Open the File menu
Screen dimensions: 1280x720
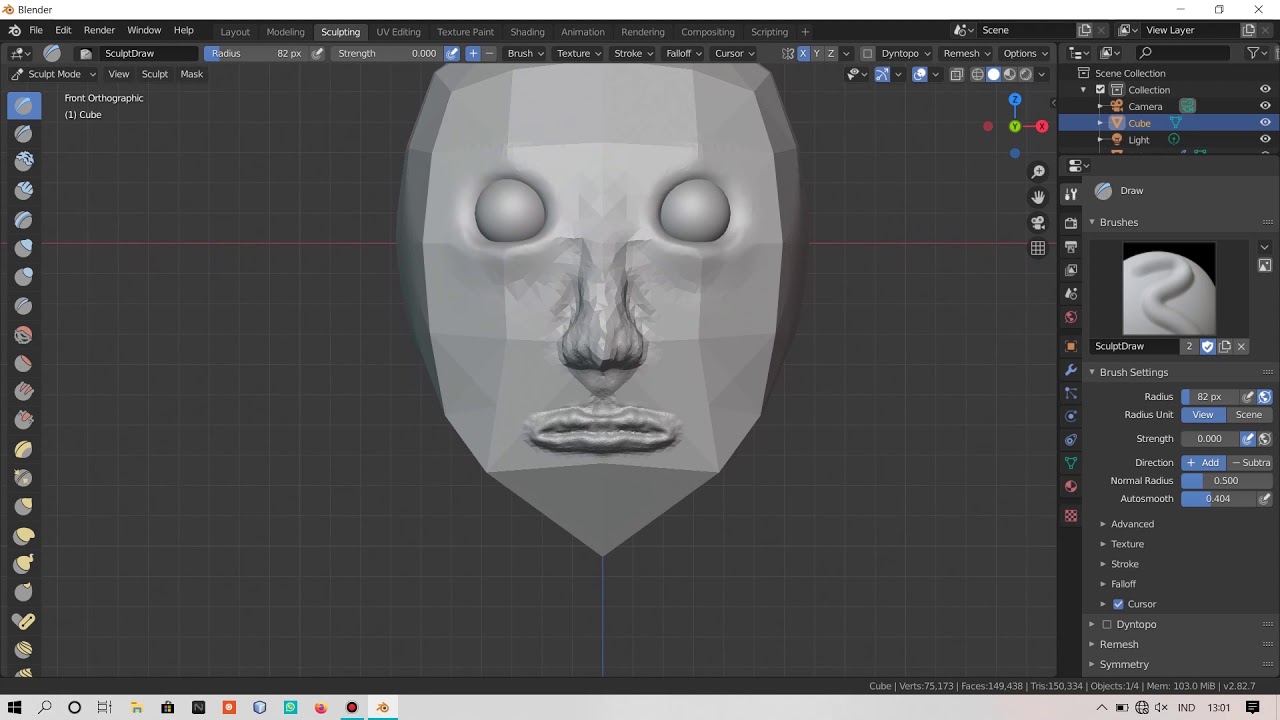pos(36,30)
